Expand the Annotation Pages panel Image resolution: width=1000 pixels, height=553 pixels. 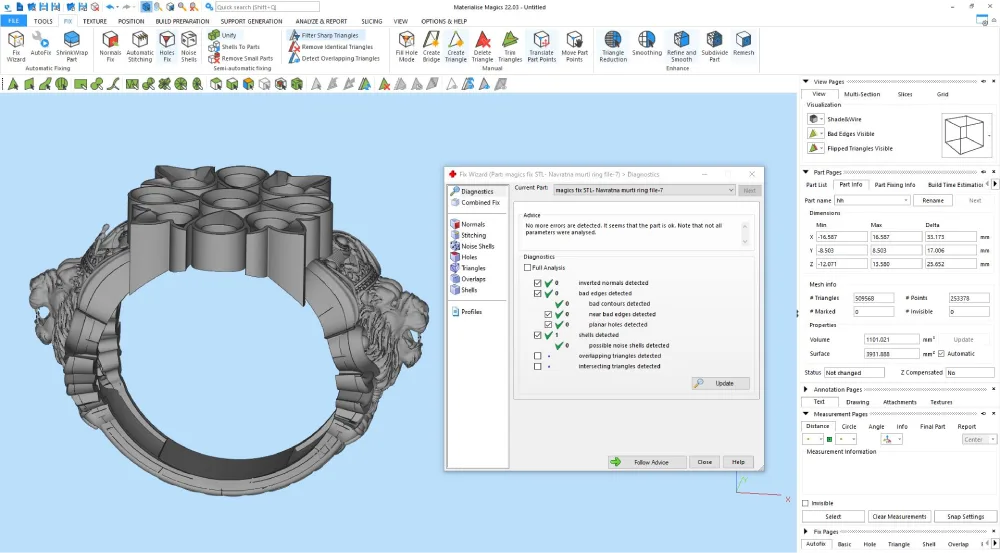pyautogui.click(x=806, y=389)
